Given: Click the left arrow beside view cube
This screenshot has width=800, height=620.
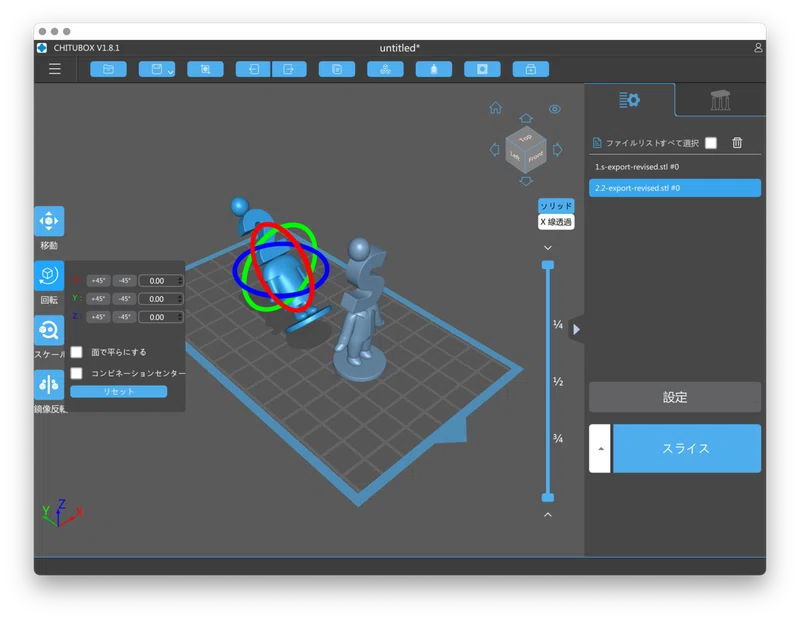Looking at the screenshot, I should coord(494,150).
